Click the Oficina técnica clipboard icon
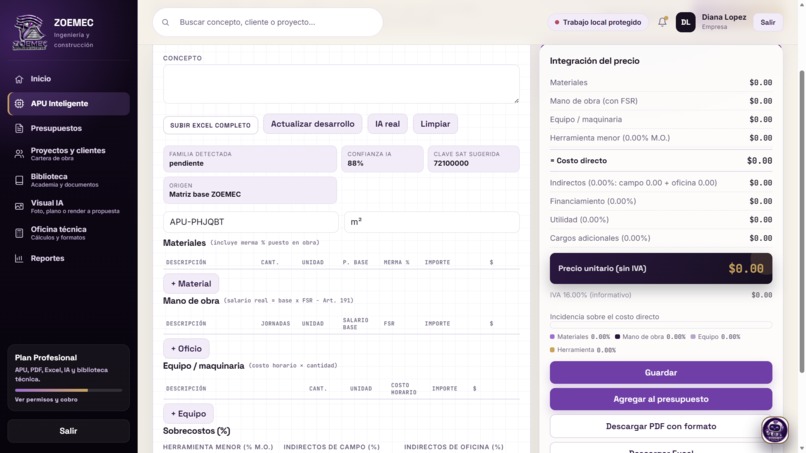 [19, 233]
